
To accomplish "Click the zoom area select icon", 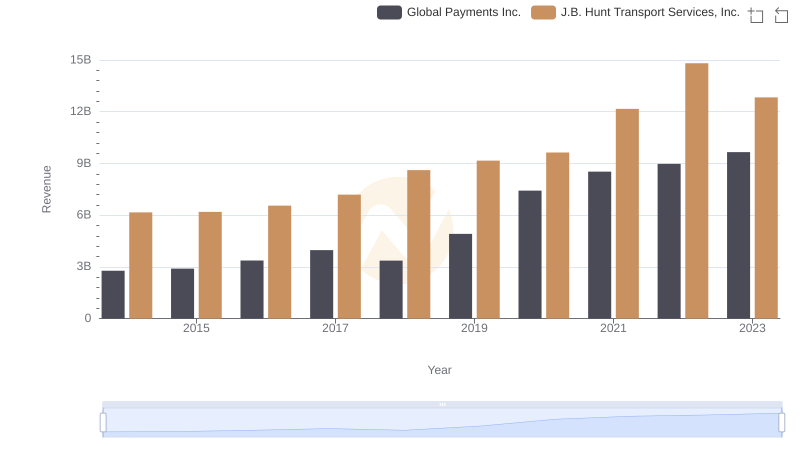I will [x=756, y=15].
